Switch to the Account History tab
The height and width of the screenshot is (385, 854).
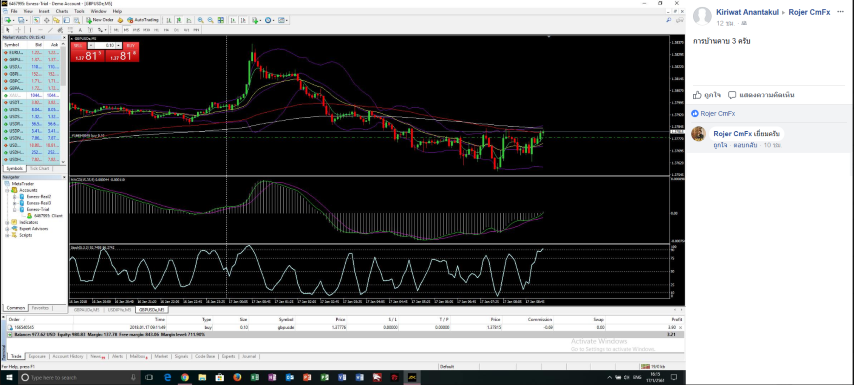(68, 356)
